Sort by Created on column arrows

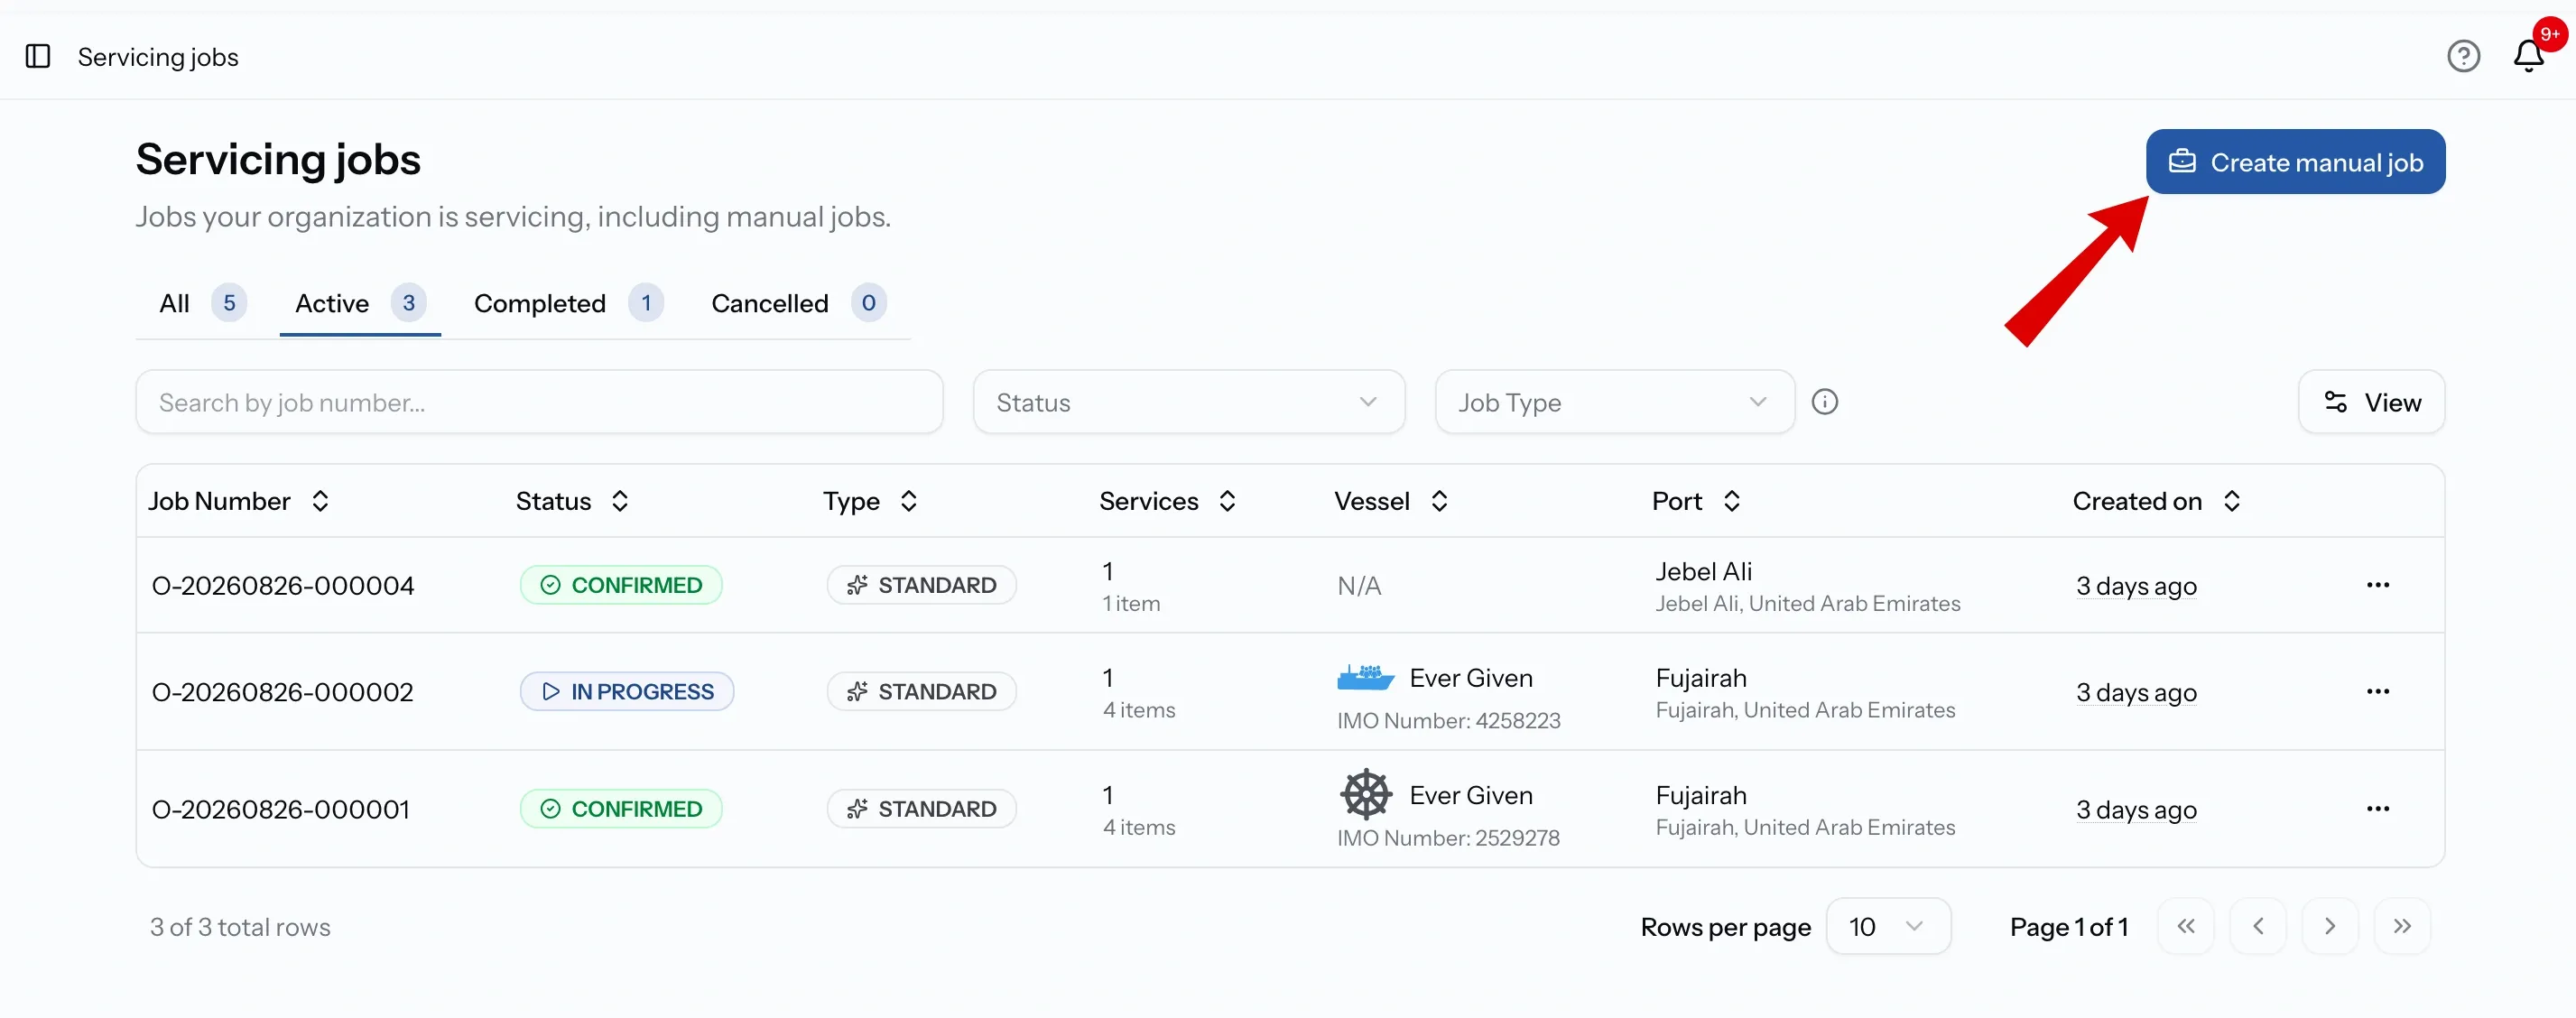click(x=2231, y=501)
